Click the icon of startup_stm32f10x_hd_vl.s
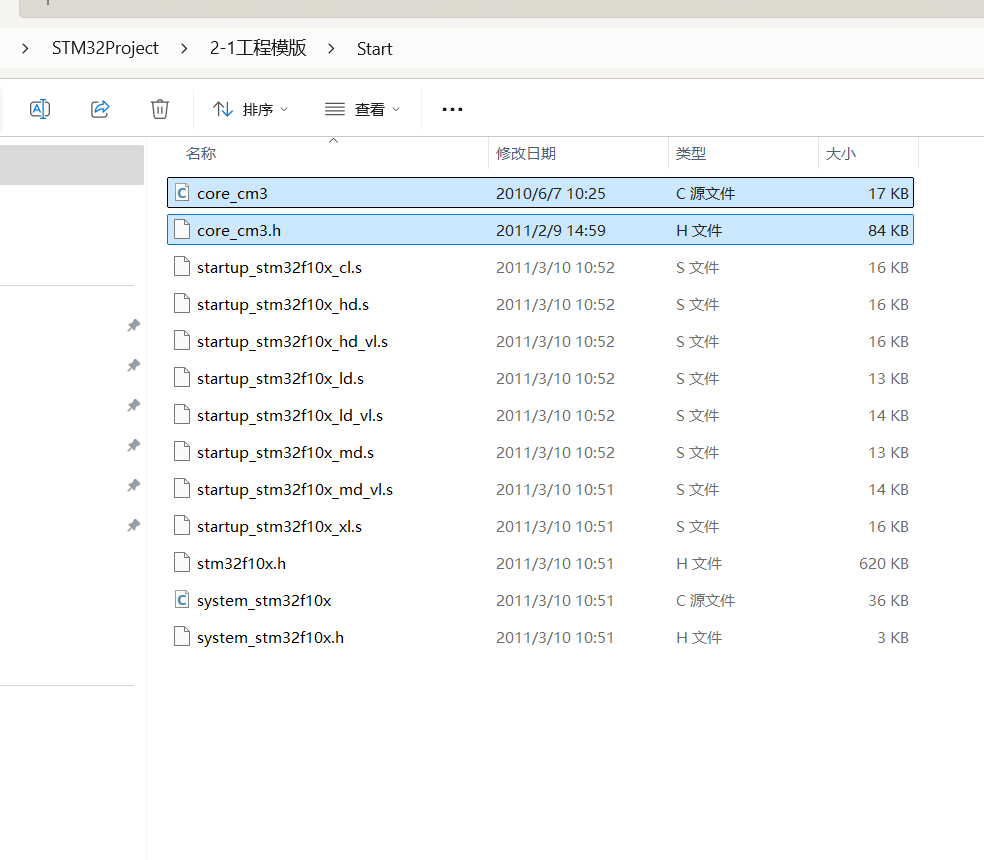Viewport: 984px width, 860px height. pos(182,341)
